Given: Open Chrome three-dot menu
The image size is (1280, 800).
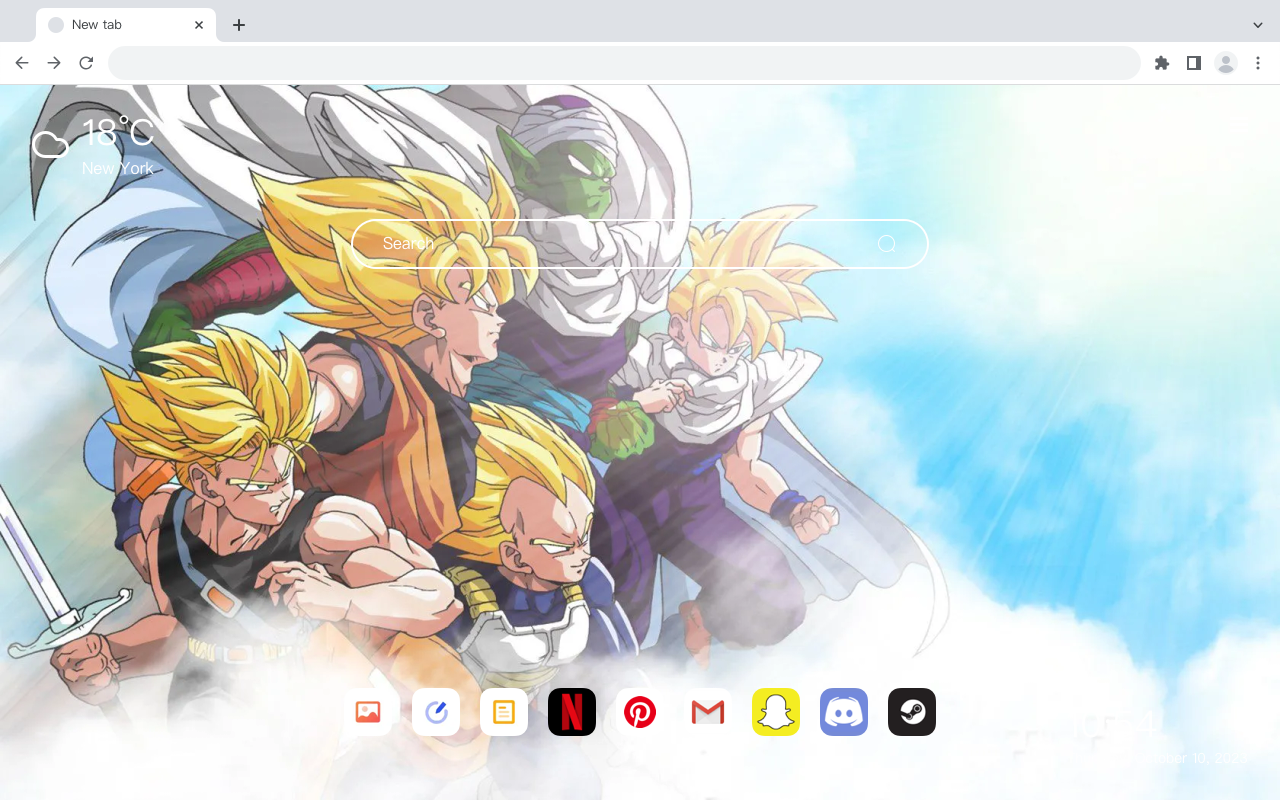Looking at the screenshot, I should 1258,63.
